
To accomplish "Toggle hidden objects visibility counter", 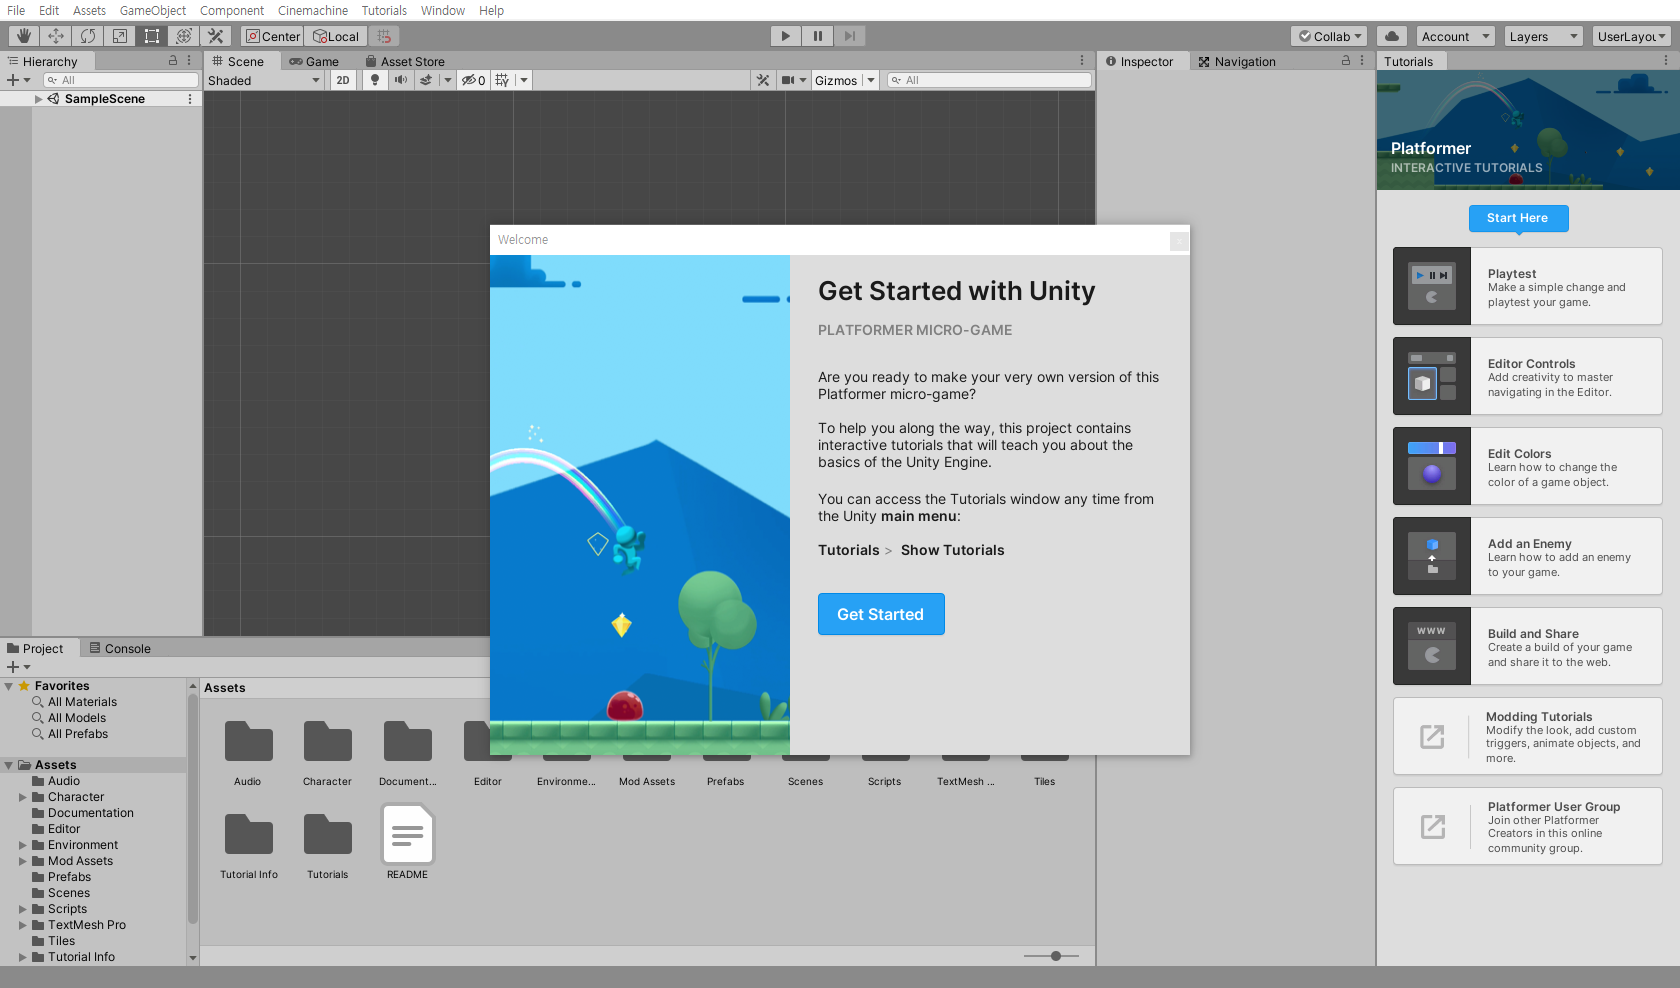I will pos(473,80).
